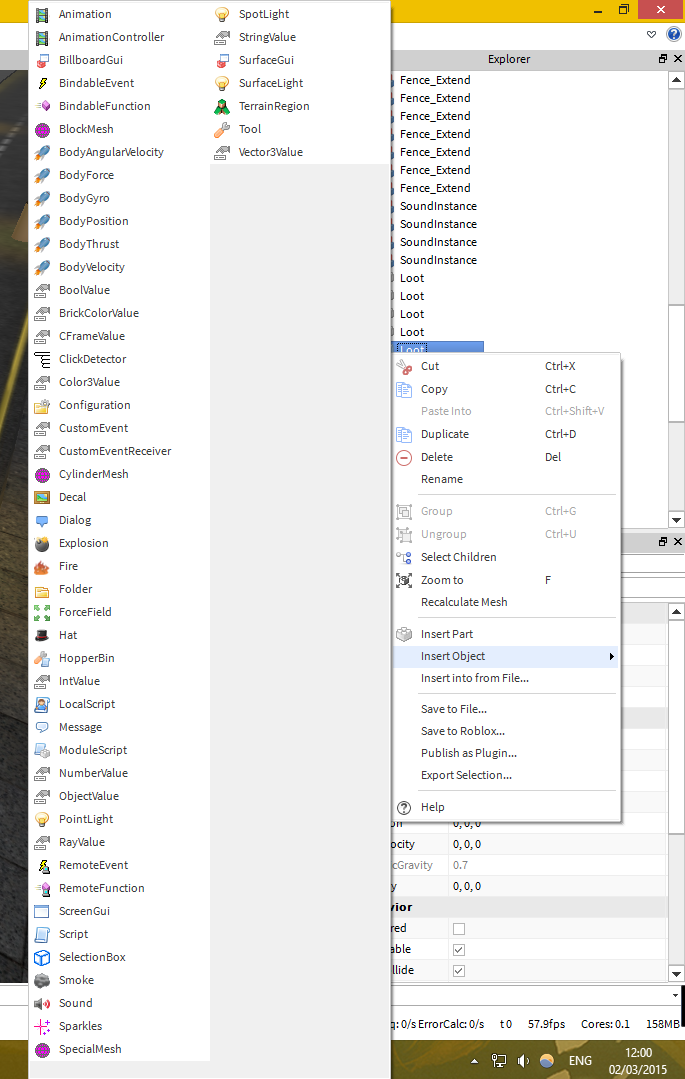Open the dropdown arrow at command bar right

pos(676,995)
